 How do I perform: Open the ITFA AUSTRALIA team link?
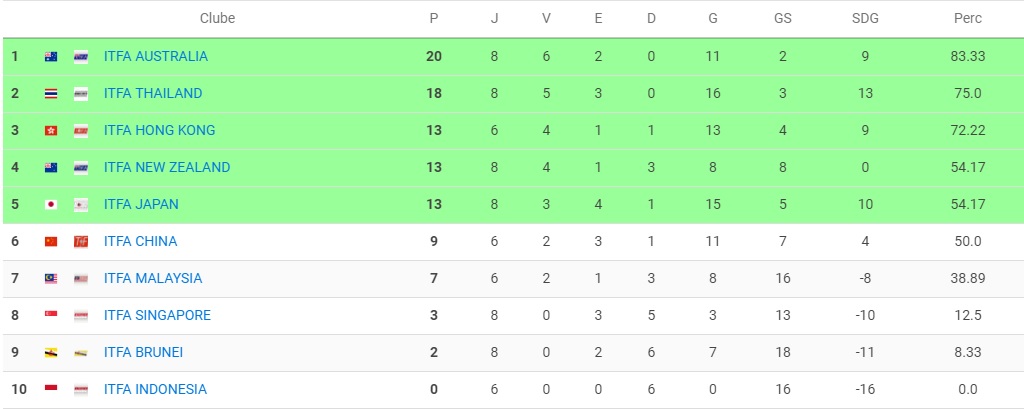[156, 57]
